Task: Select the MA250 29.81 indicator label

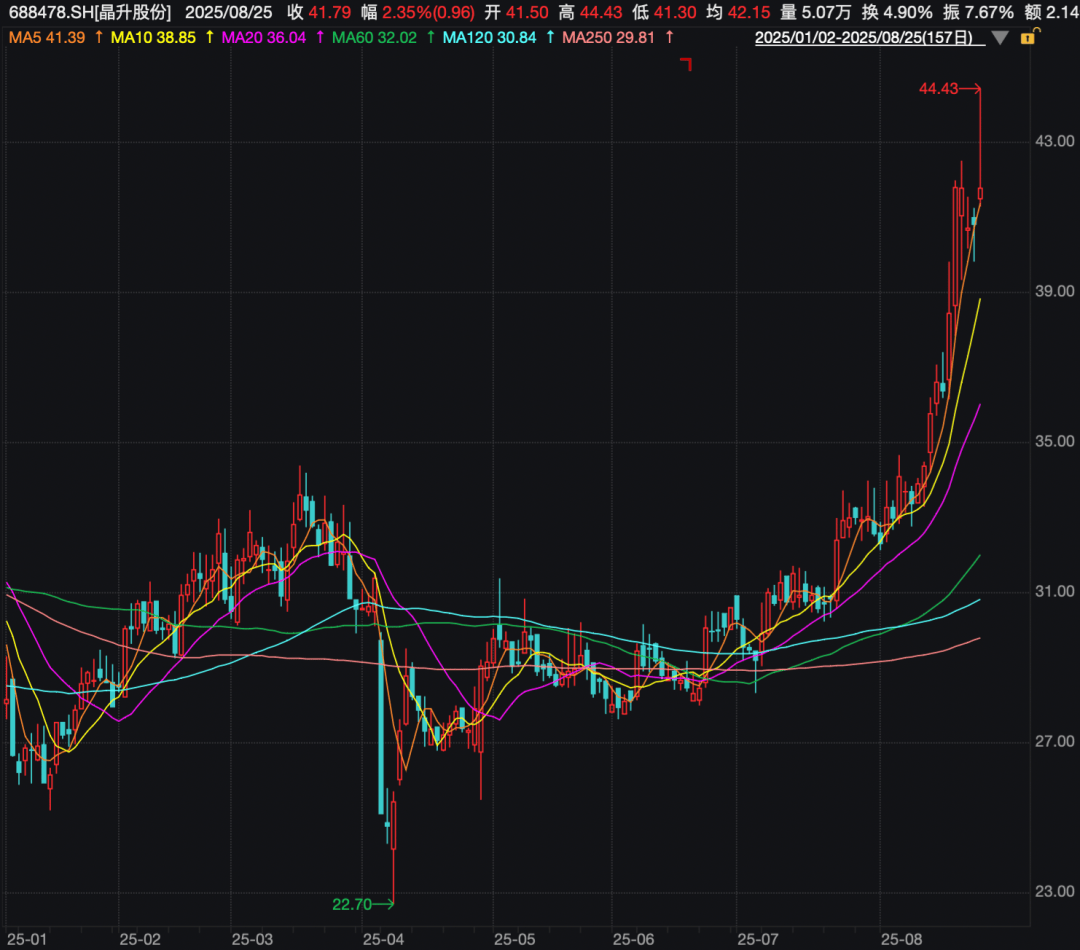Action: tap(608, 38)
